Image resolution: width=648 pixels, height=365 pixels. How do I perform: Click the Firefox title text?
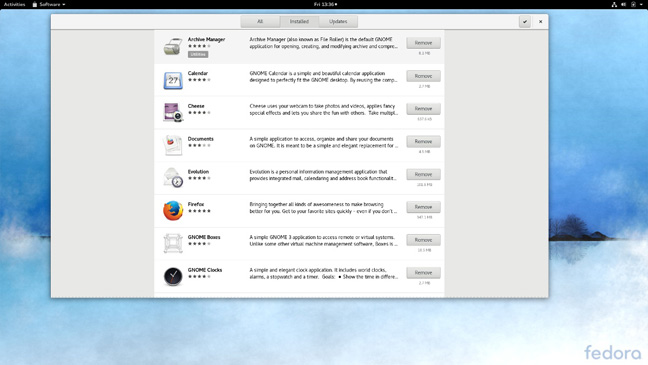coord(196,204)
